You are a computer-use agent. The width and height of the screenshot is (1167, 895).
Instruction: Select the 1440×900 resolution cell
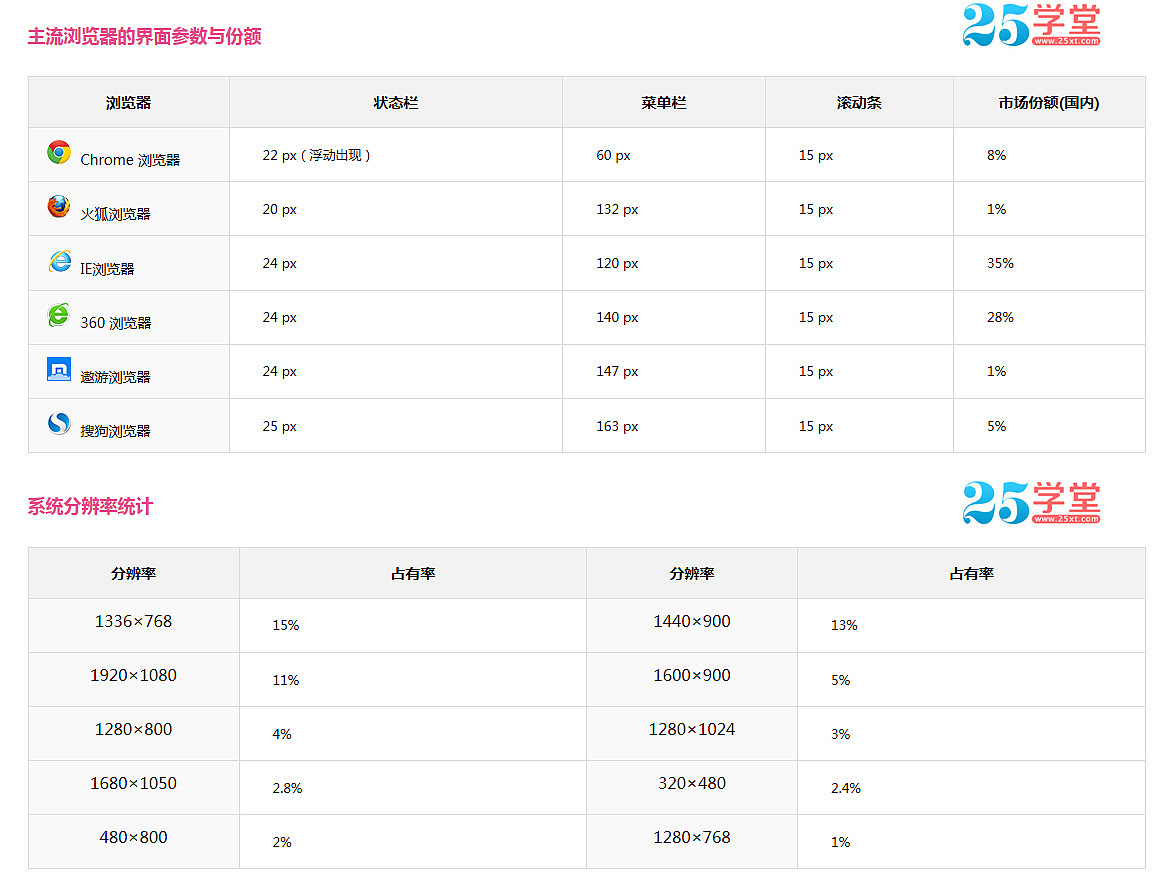point(692,622)
